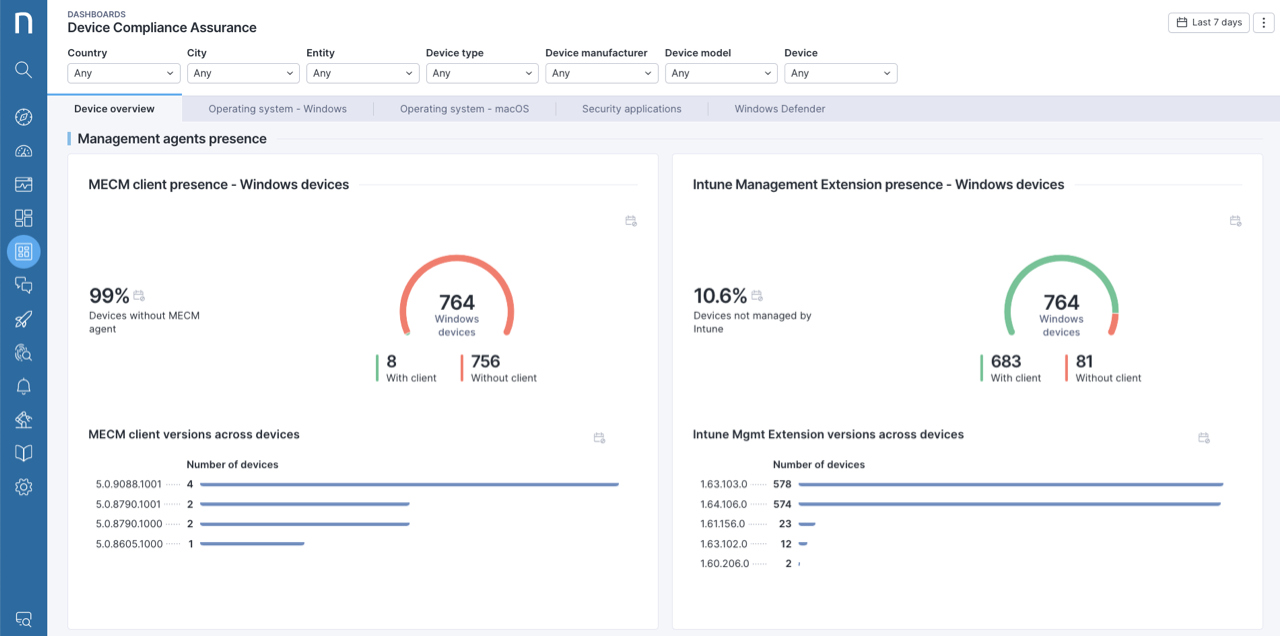This screenshot has width=1280, height=636.
Task: Open the kebab menu next to Last 7 days
Action: (x=1263, y=22)
